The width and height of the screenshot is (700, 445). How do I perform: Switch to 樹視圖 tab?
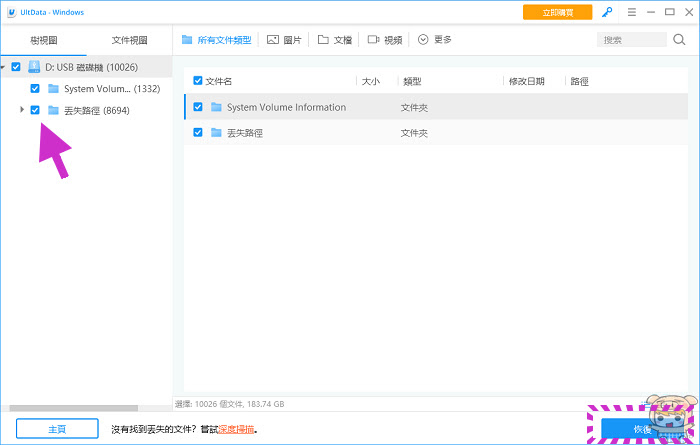44,40
